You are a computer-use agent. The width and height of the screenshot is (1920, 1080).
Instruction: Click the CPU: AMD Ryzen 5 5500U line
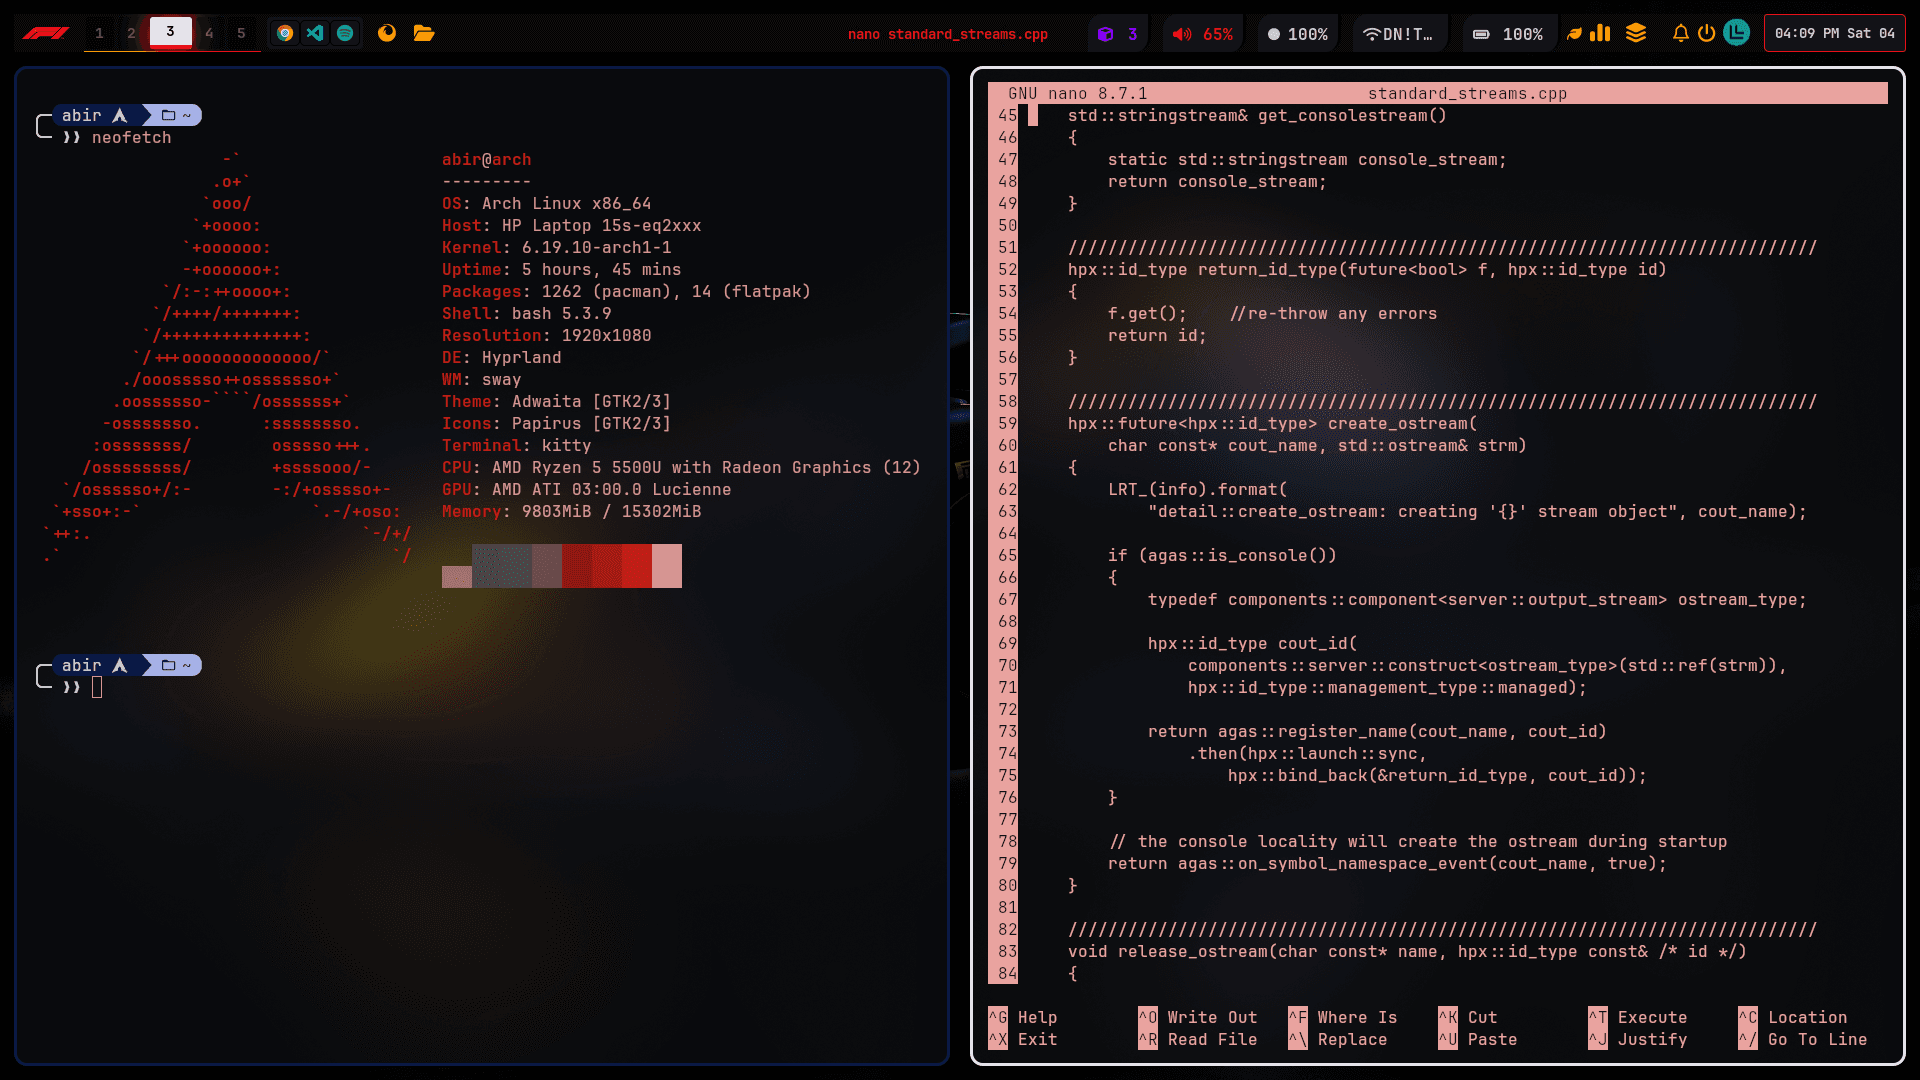[682, 467]
